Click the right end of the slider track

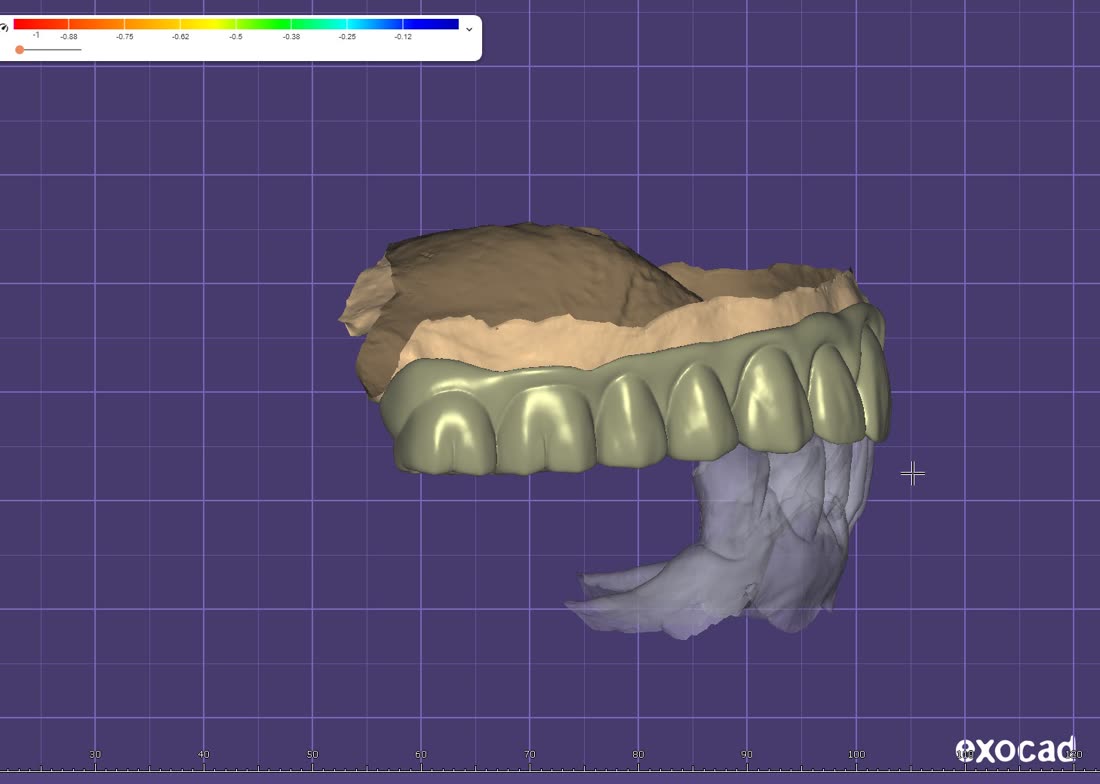tap(79, 50)
